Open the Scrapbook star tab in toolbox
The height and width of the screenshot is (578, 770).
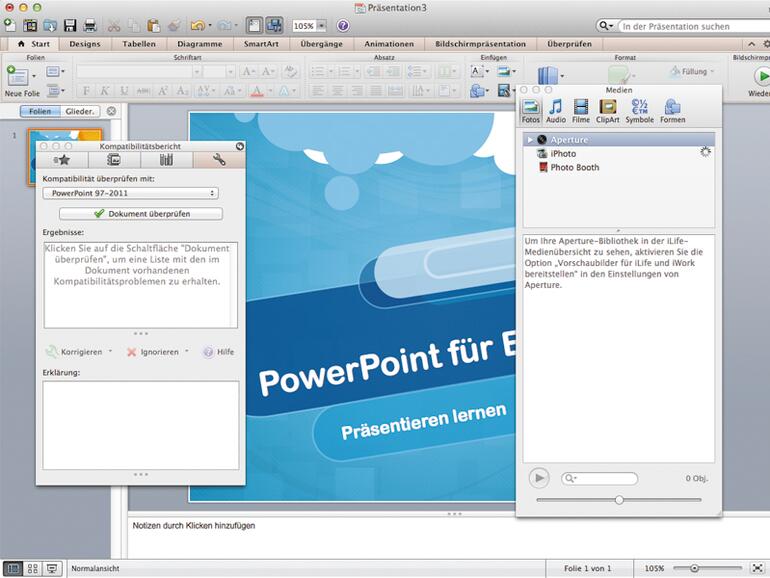click(x=62, y=160)
